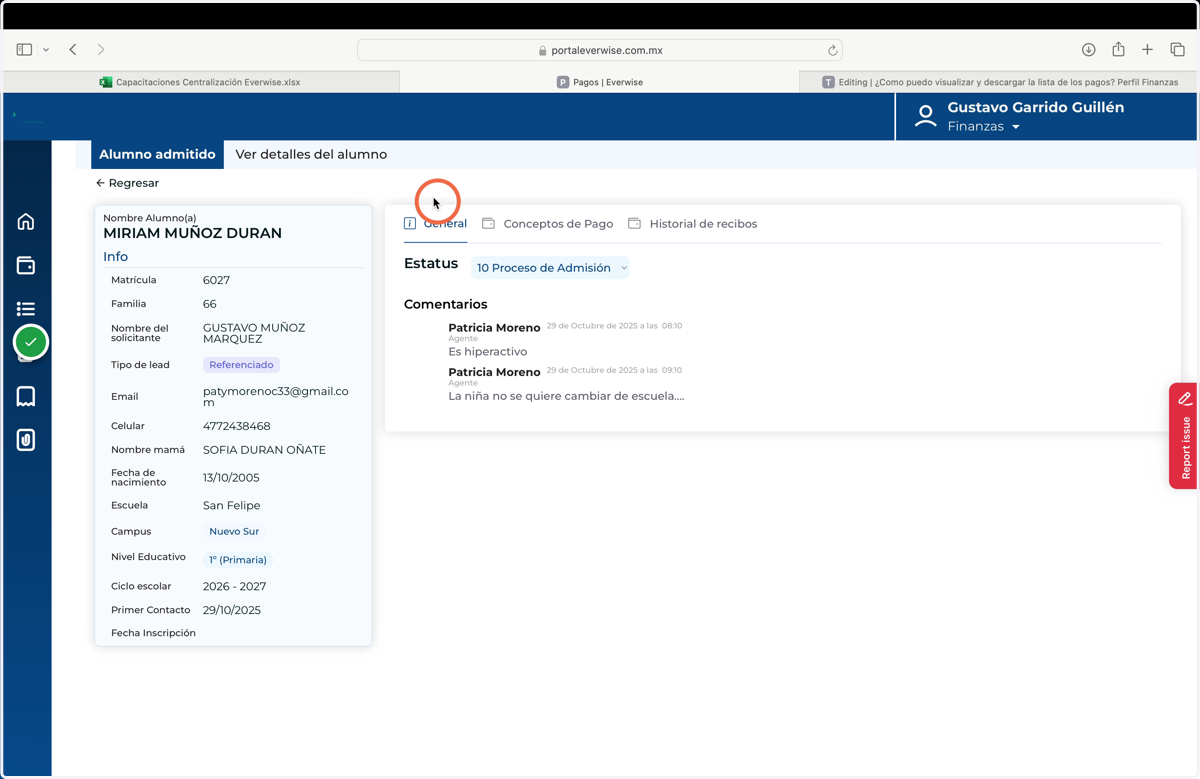Click the Comentarios section heading

[445, 304]
